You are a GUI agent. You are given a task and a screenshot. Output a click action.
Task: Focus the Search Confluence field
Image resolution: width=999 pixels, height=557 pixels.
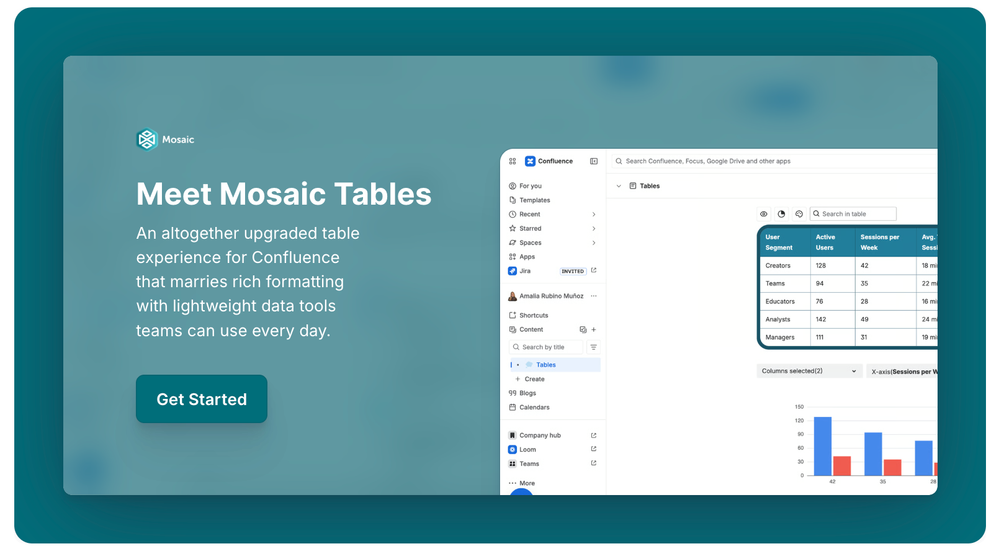tap(774, 161)
